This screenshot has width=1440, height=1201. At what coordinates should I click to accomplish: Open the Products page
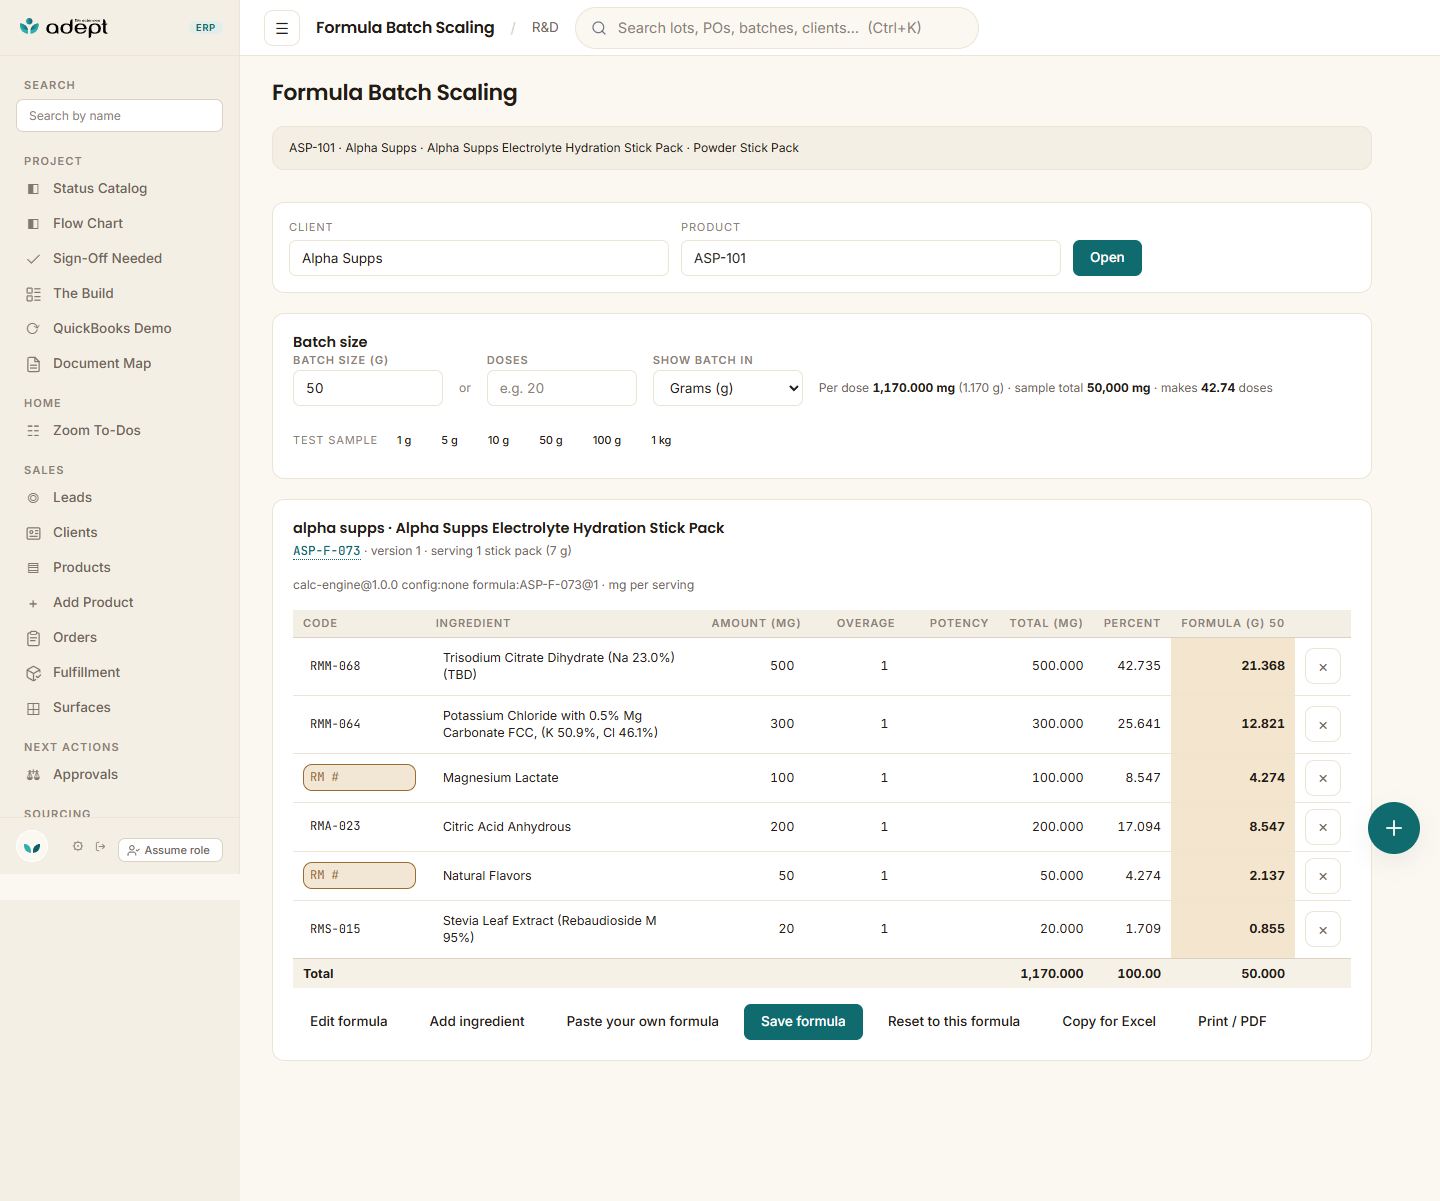click(82, 567)
